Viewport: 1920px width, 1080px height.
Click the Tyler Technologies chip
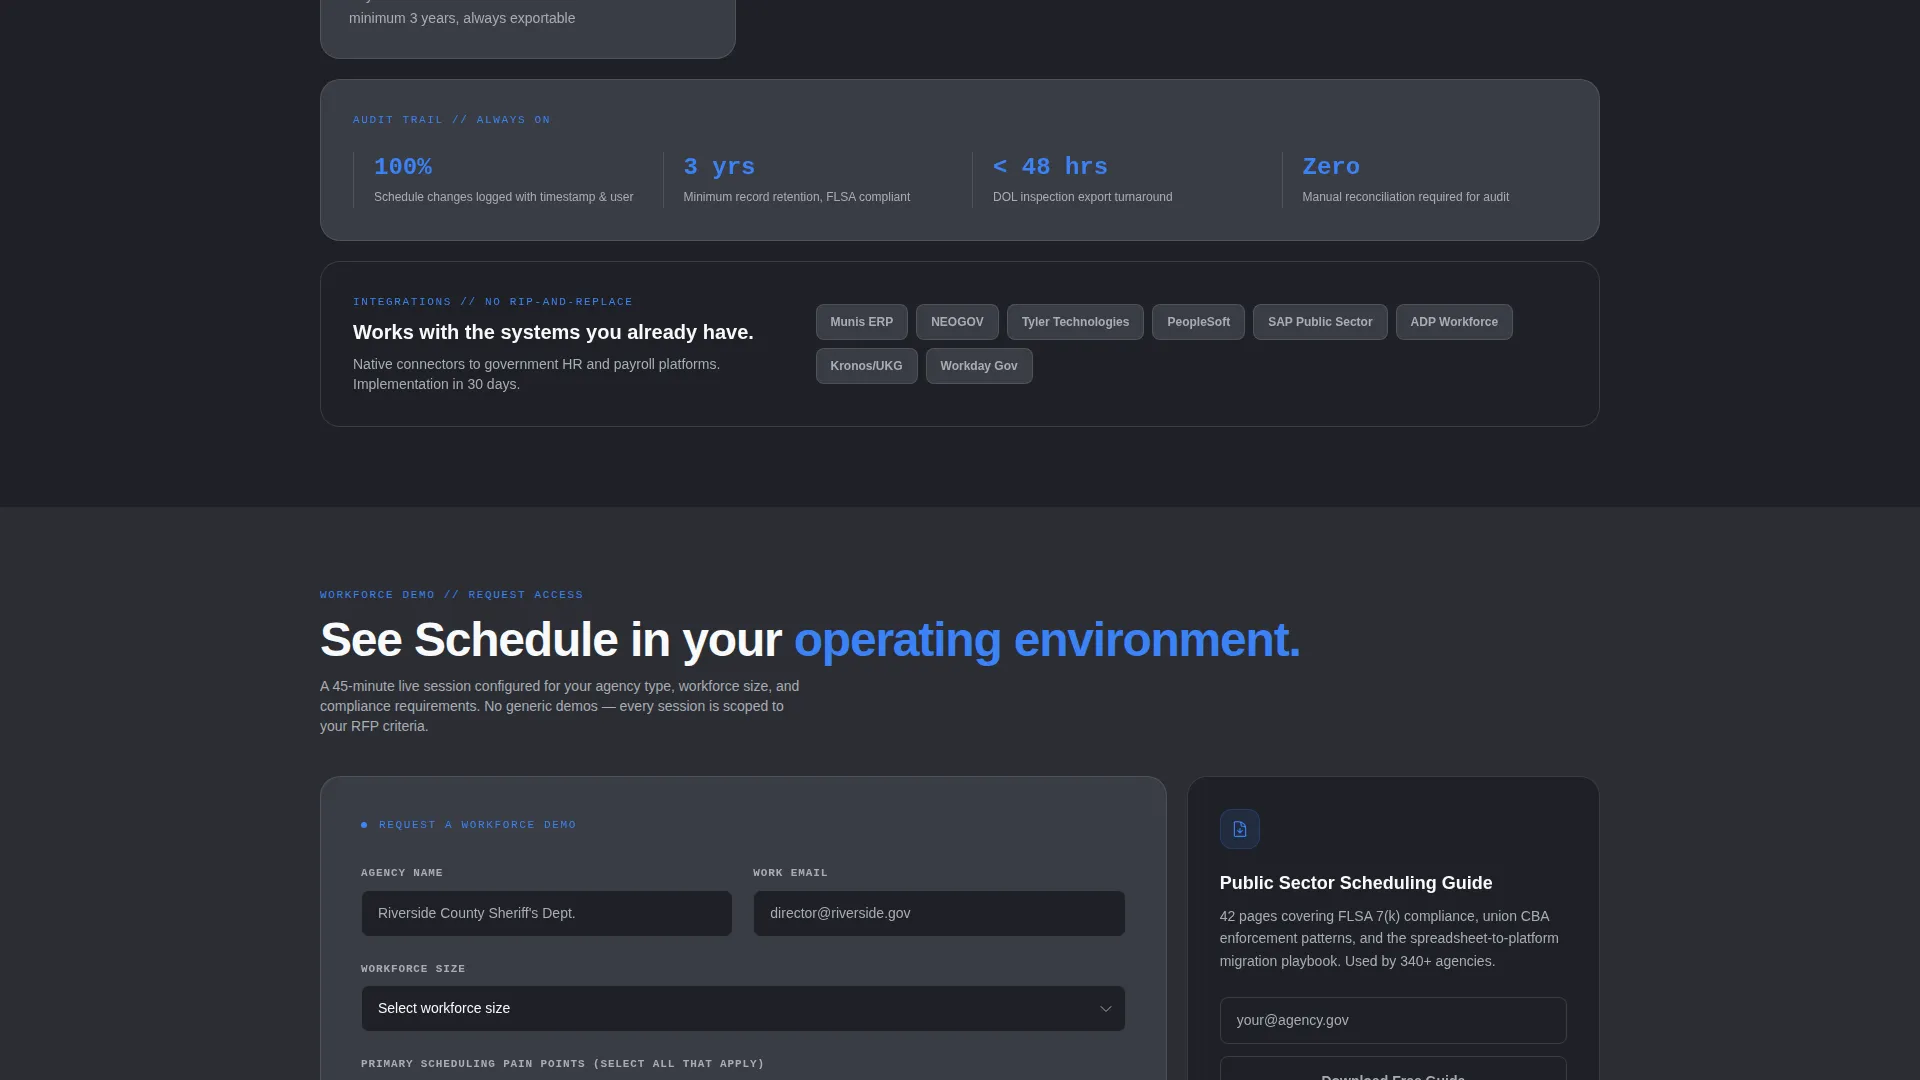coord(1075,322)
